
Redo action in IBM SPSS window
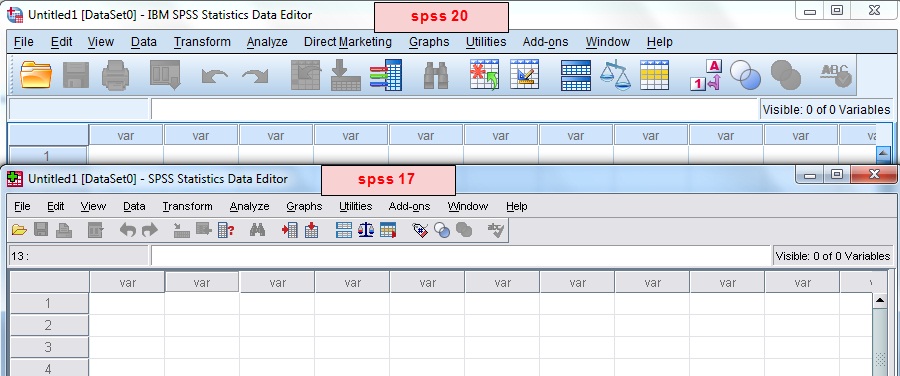(x=255, y=76)
